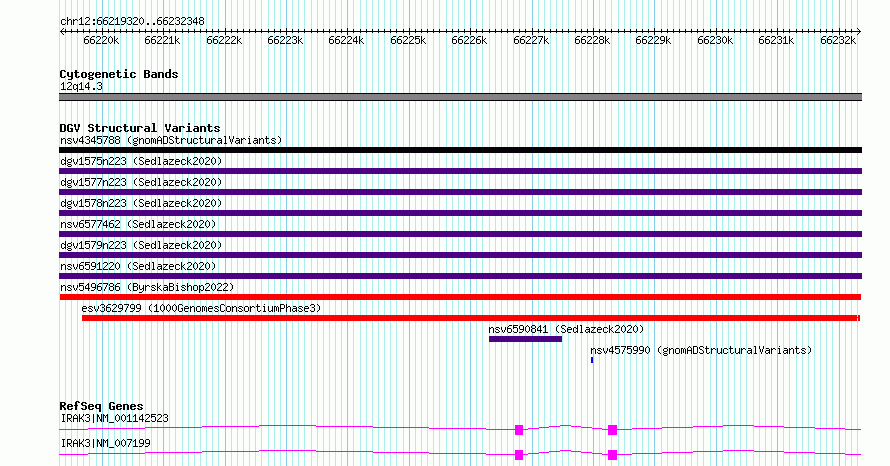Click the 66225k ruler position

pos(408,41)
